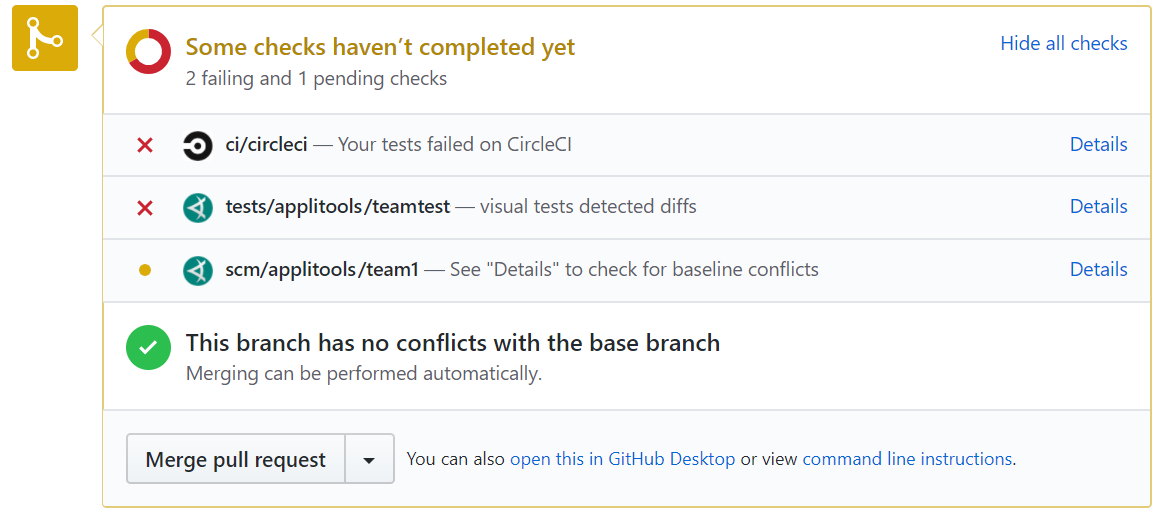Screen dimensions: 1162x511
Task: Open the merge options dropdown arrow
Action: coord(369,460)
